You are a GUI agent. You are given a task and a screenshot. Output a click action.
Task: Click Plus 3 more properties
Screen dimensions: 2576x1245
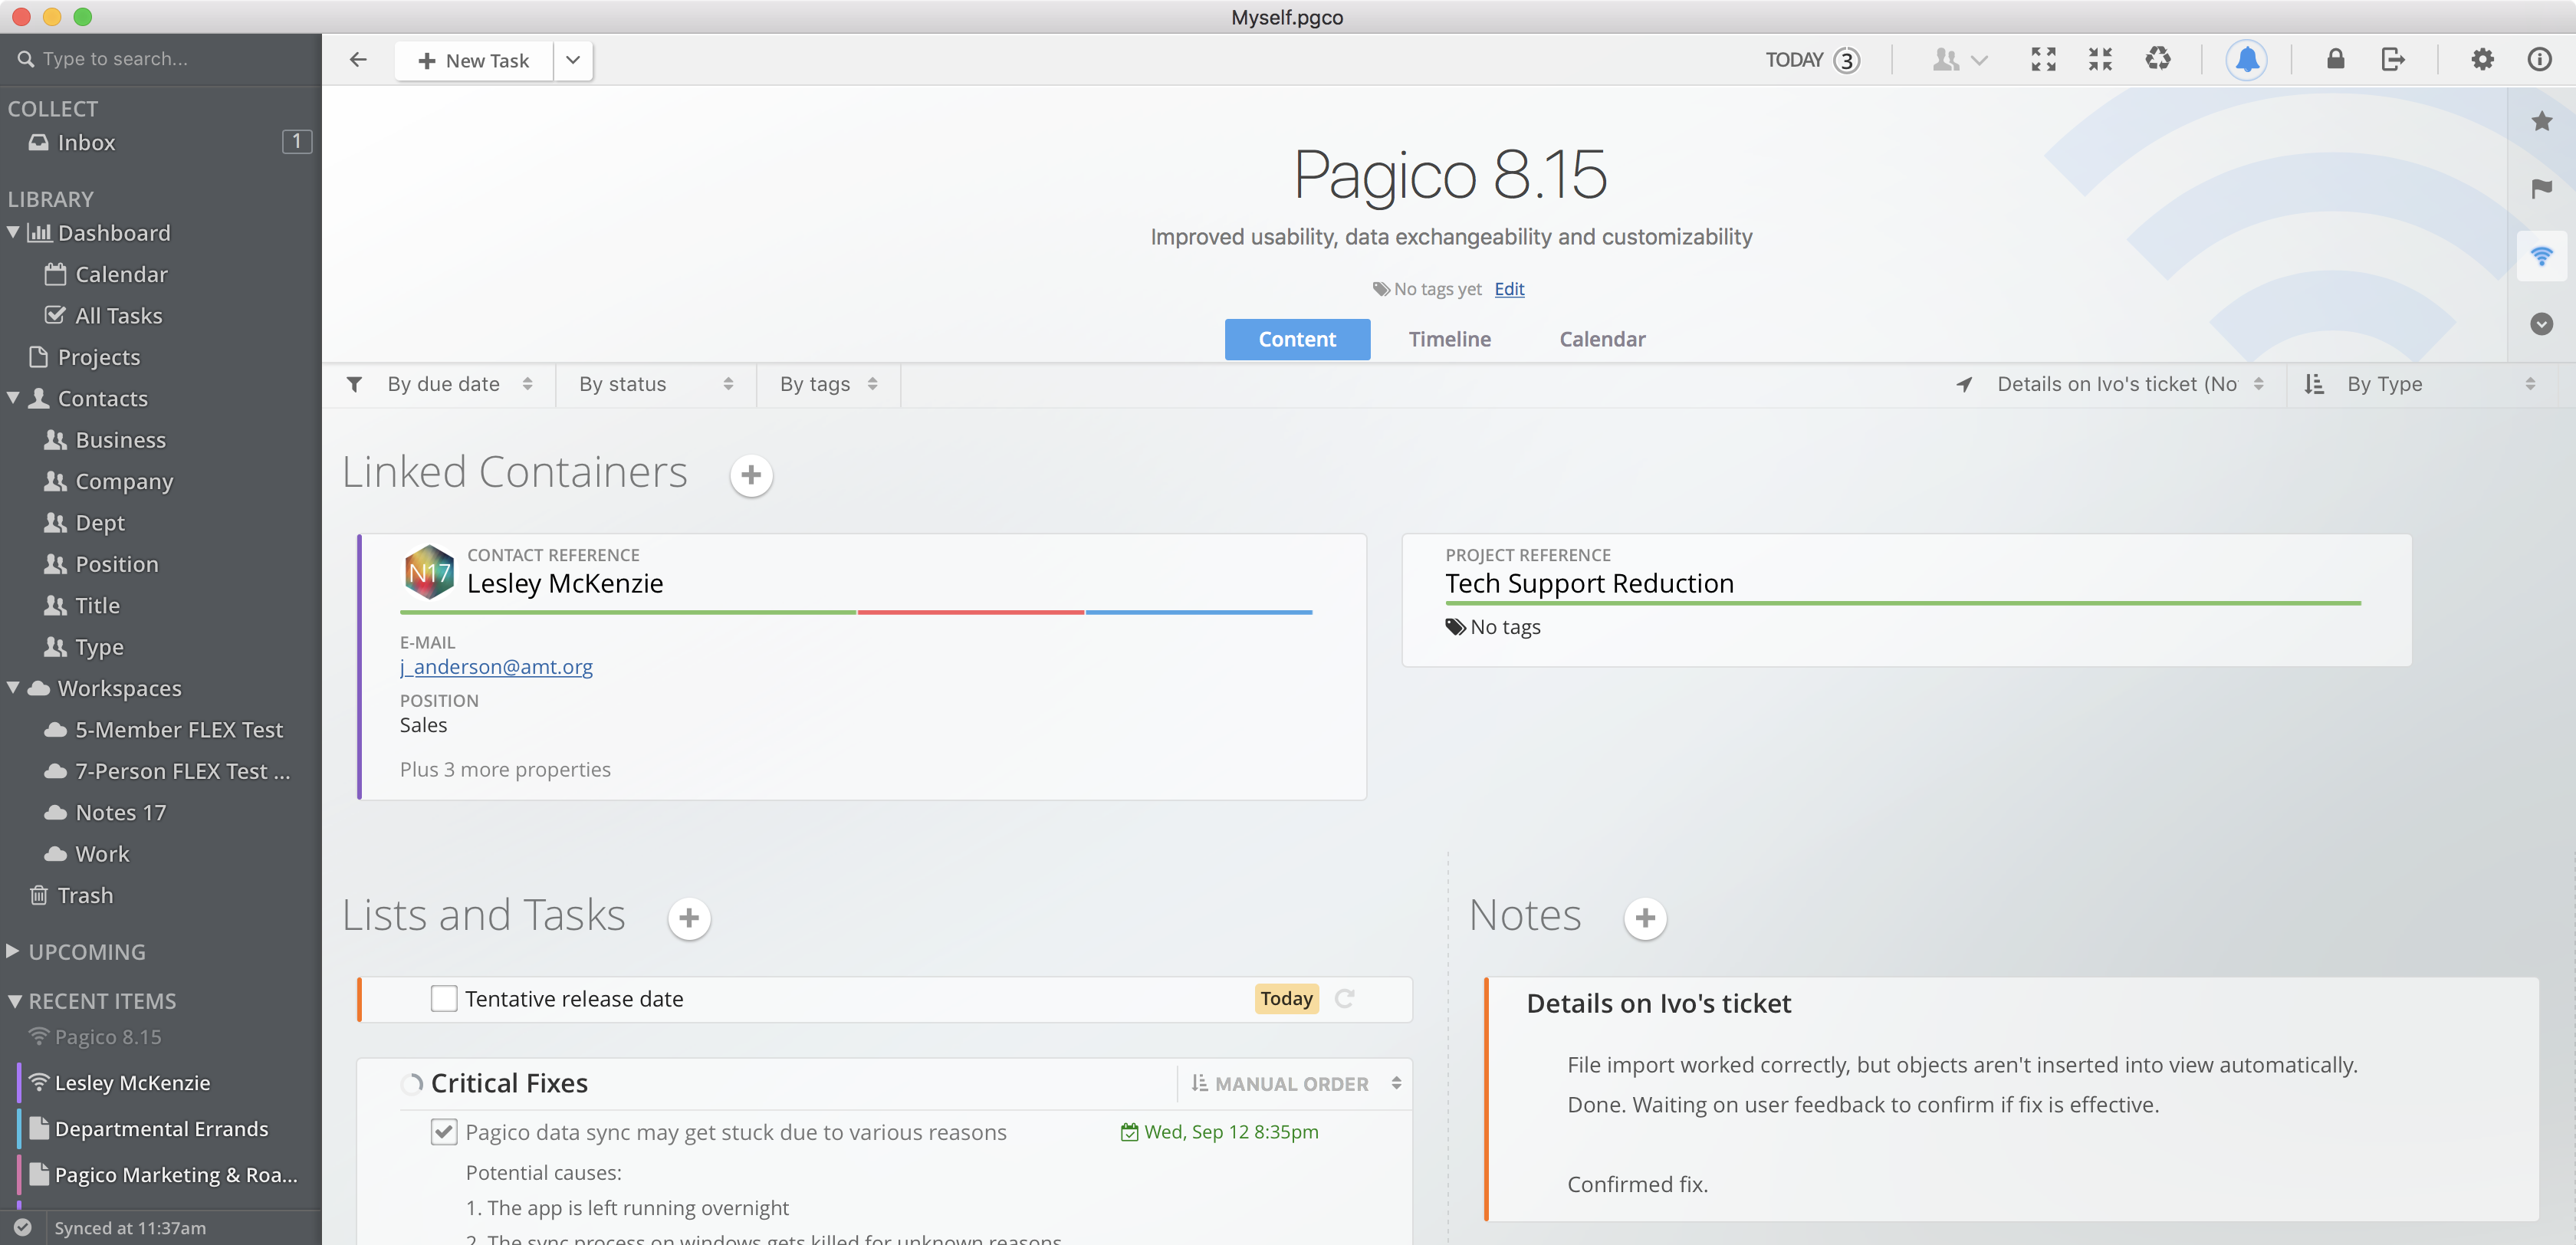coord(505,770)
